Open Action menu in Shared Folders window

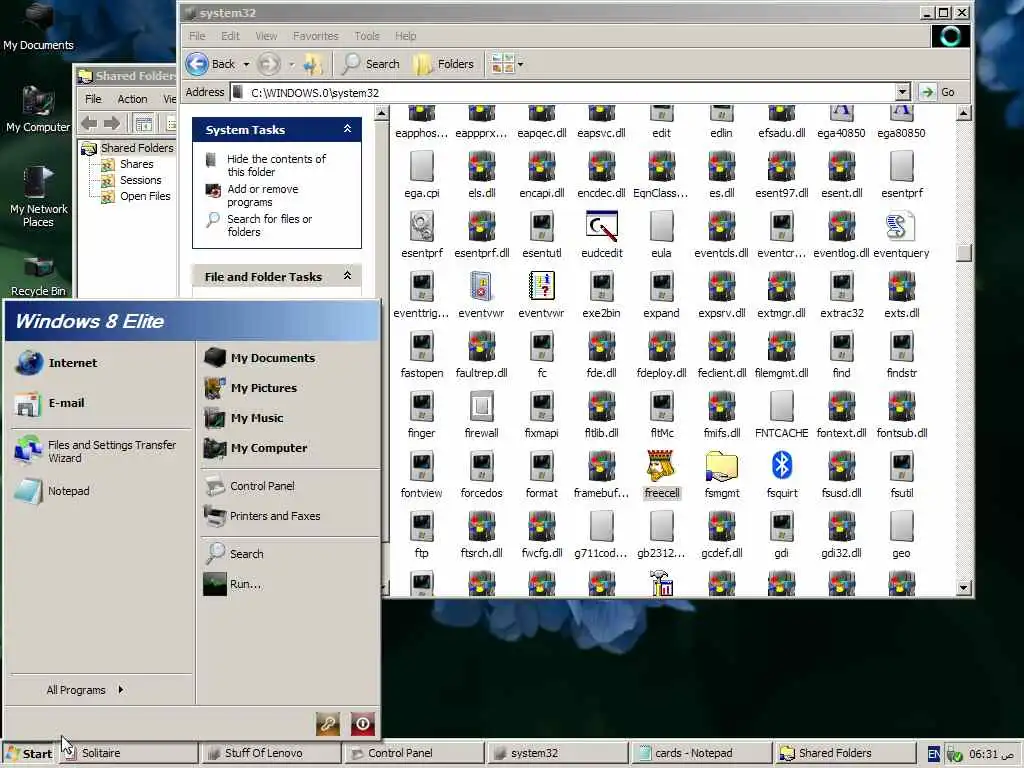(132, 99)
